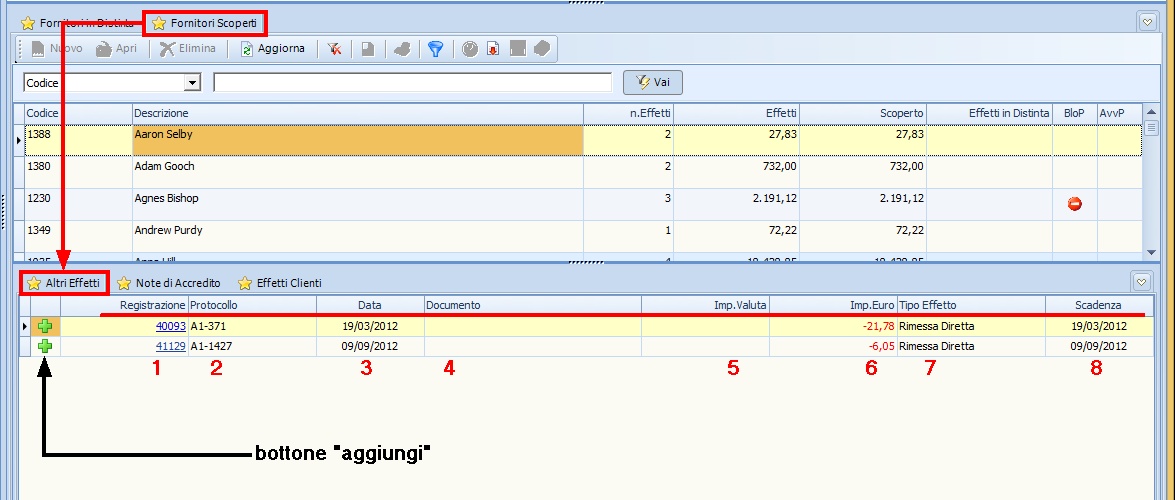Expand the lower panel tab options chevron
1175x500 pixels.
coord(1140,281)
